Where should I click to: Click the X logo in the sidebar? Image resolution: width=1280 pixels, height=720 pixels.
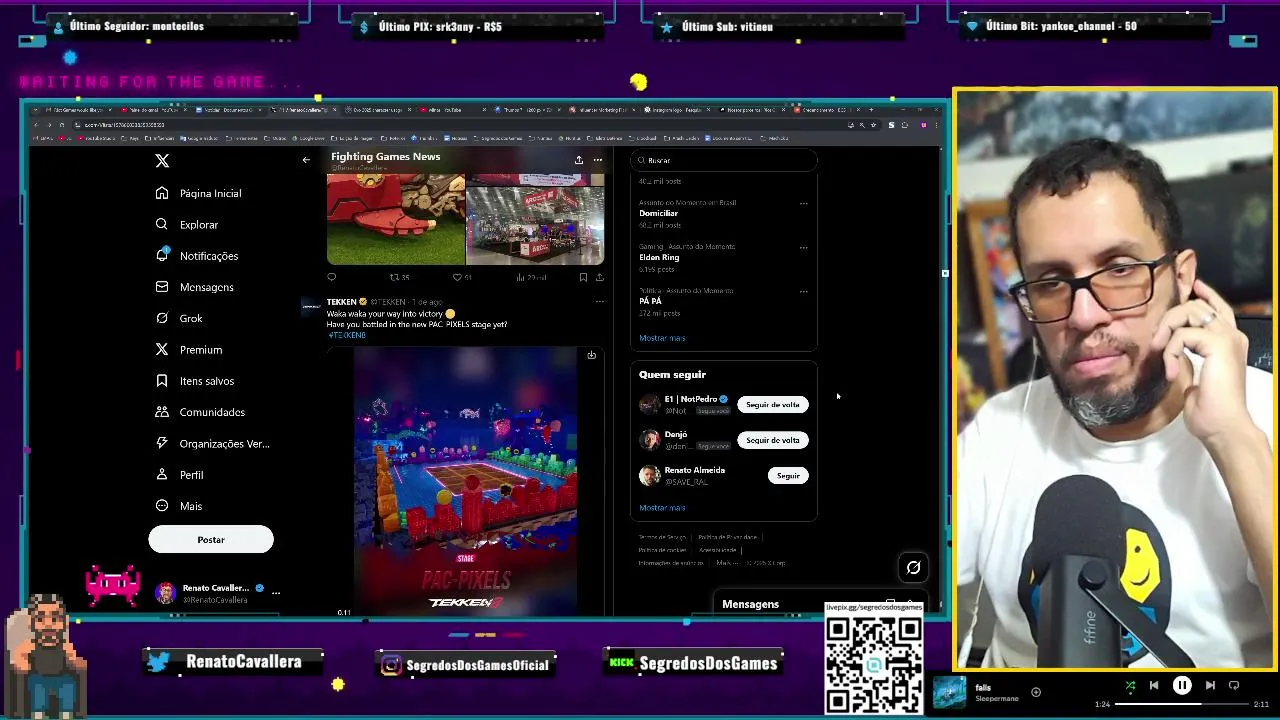[162, 160]
